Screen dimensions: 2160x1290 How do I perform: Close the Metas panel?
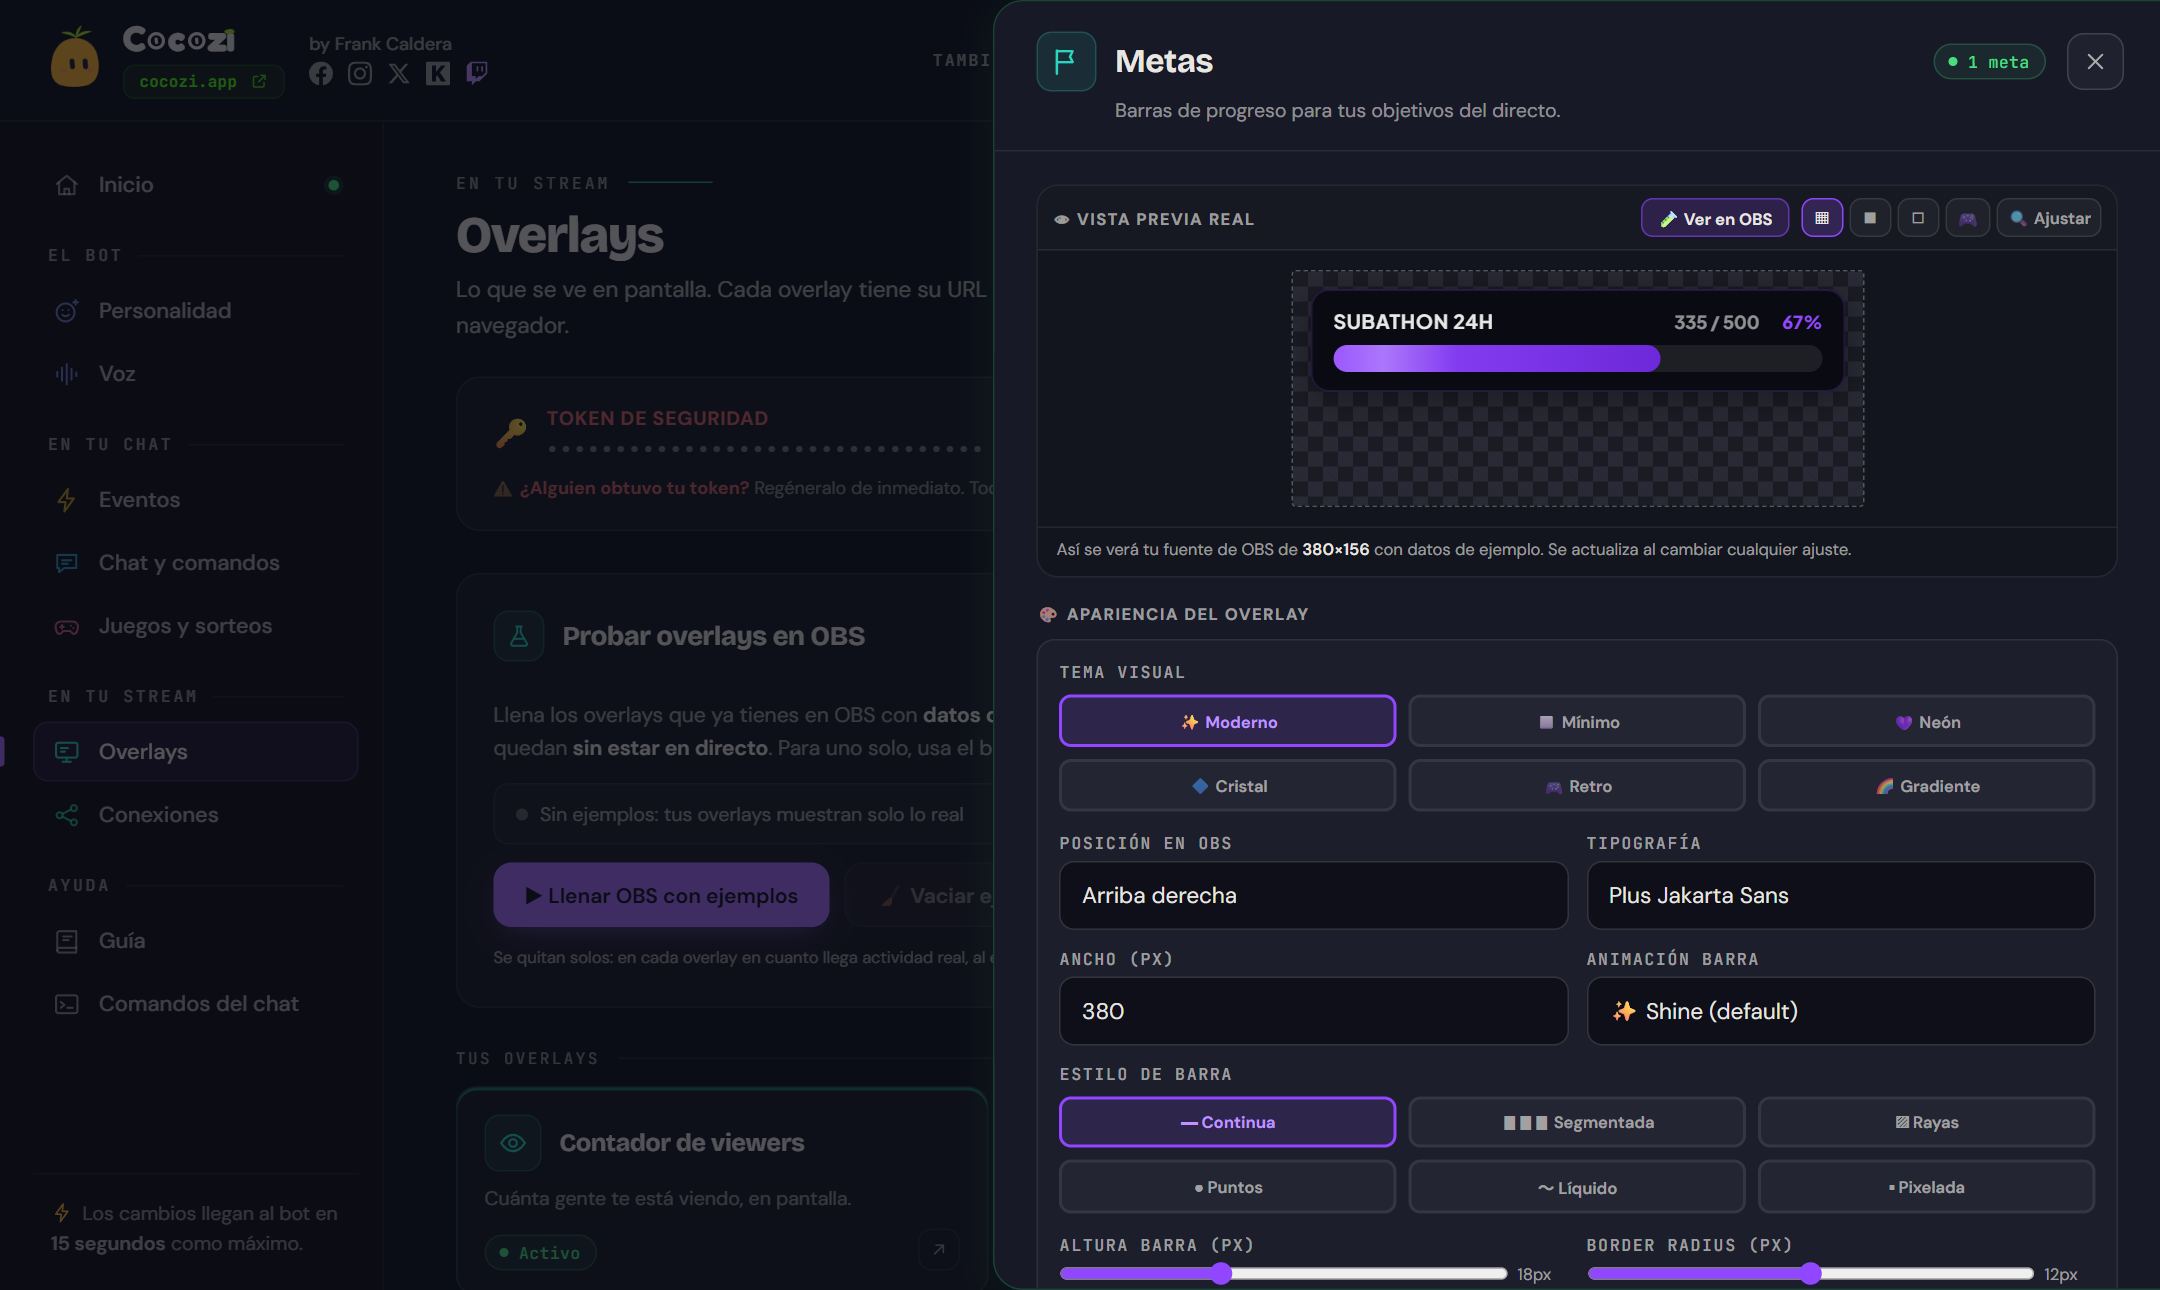tap(2095, 62)
